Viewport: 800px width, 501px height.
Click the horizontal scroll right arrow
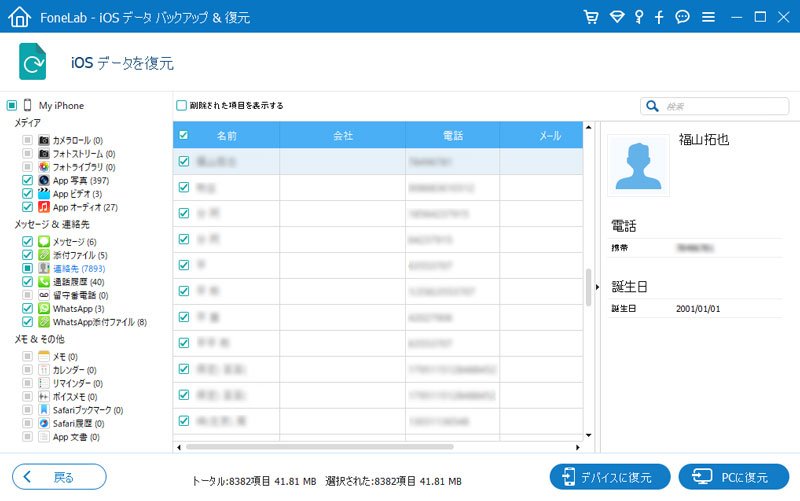[578, 447]
